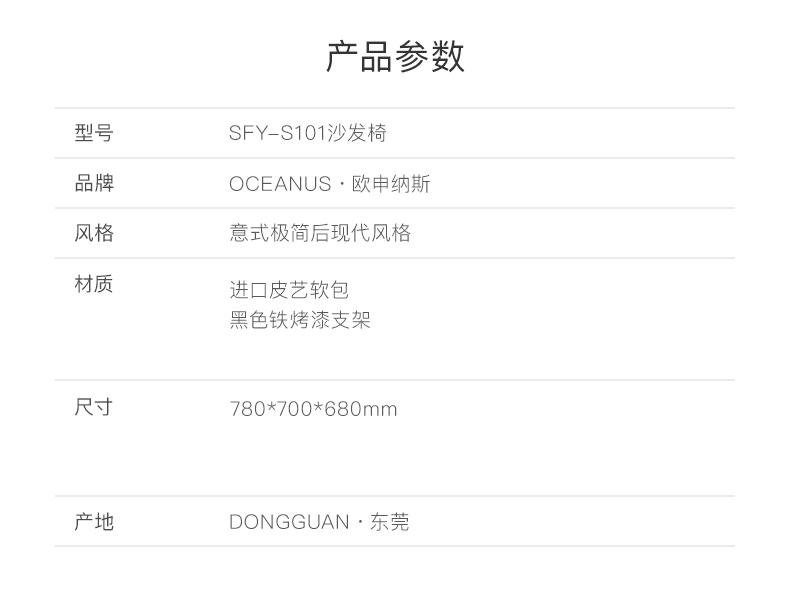The height and width of the screenshot is (590, 790).
Task: Click the DONGGUAN · 东莞 origin text
Action: [x=319, y=522]
